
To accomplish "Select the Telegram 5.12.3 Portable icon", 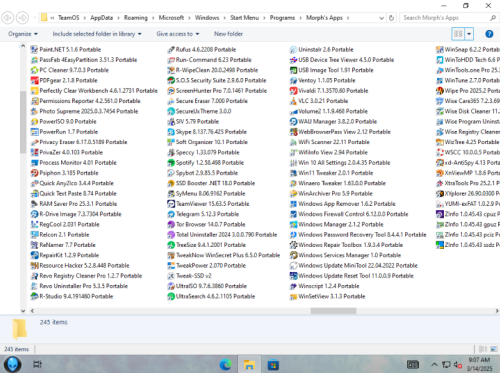I will coord(171,214).
